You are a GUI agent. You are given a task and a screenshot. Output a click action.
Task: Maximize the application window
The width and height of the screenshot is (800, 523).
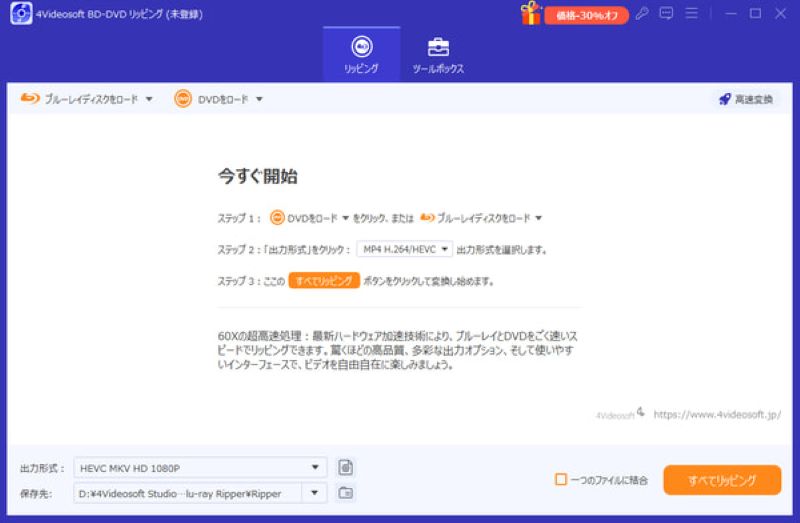coord(756,14)
